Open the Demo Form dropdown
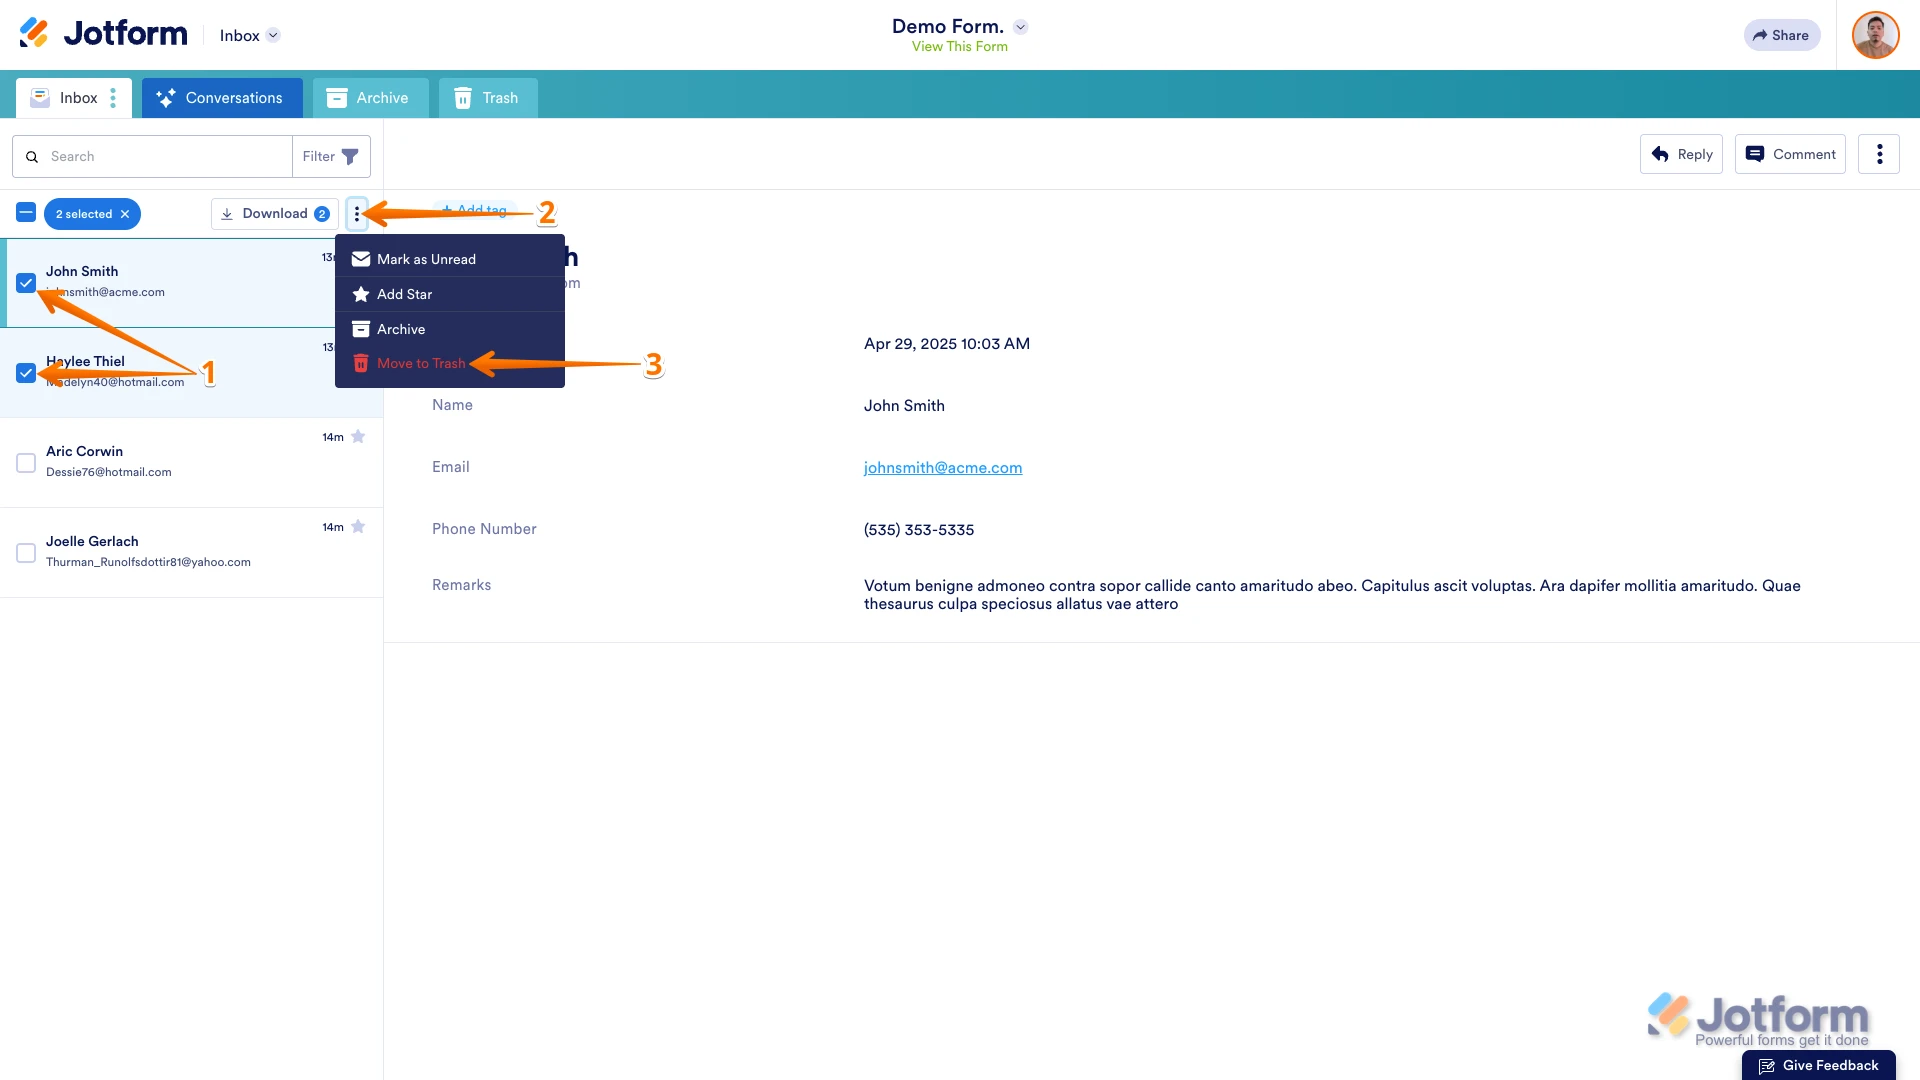Viewport: 1920px width, 1080px height. click(x=1021, y=26)
